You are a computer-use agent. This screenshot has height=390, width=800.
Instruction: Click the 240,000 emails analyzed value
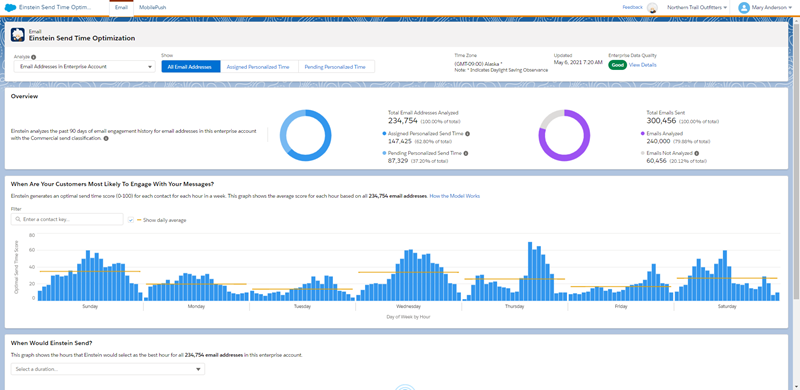(658, 141)
